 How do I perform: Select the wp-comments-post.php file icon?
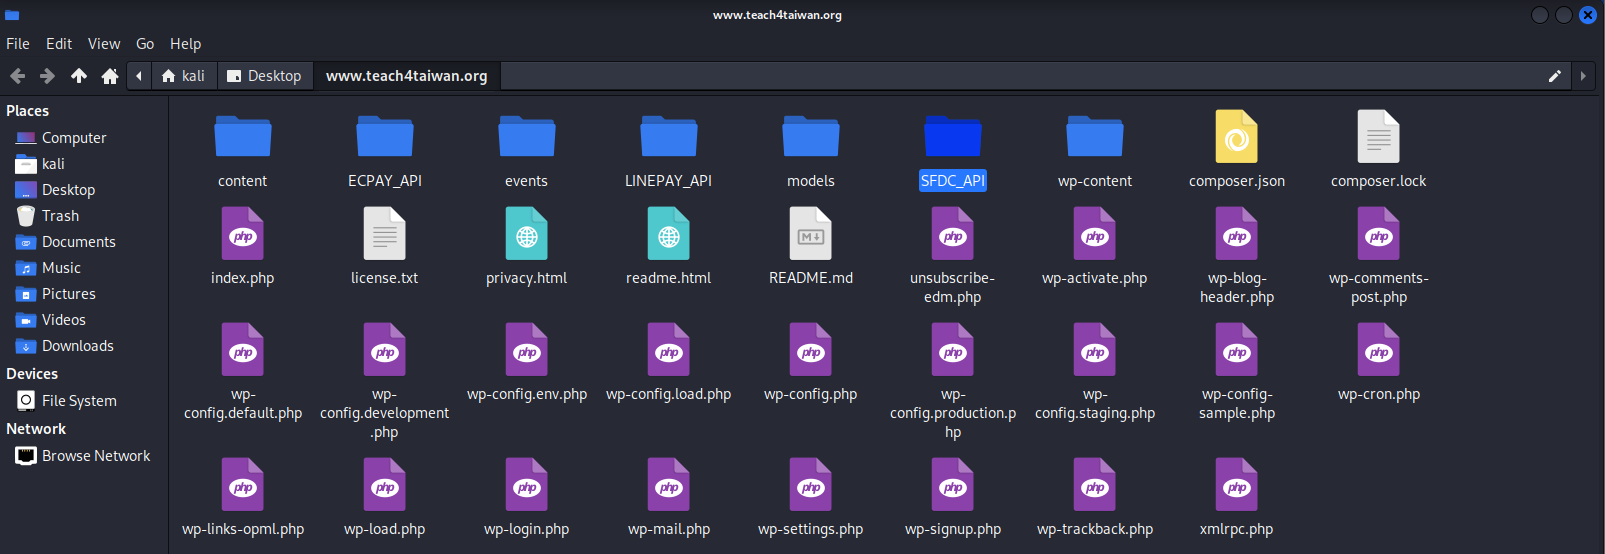[1379, 234]
